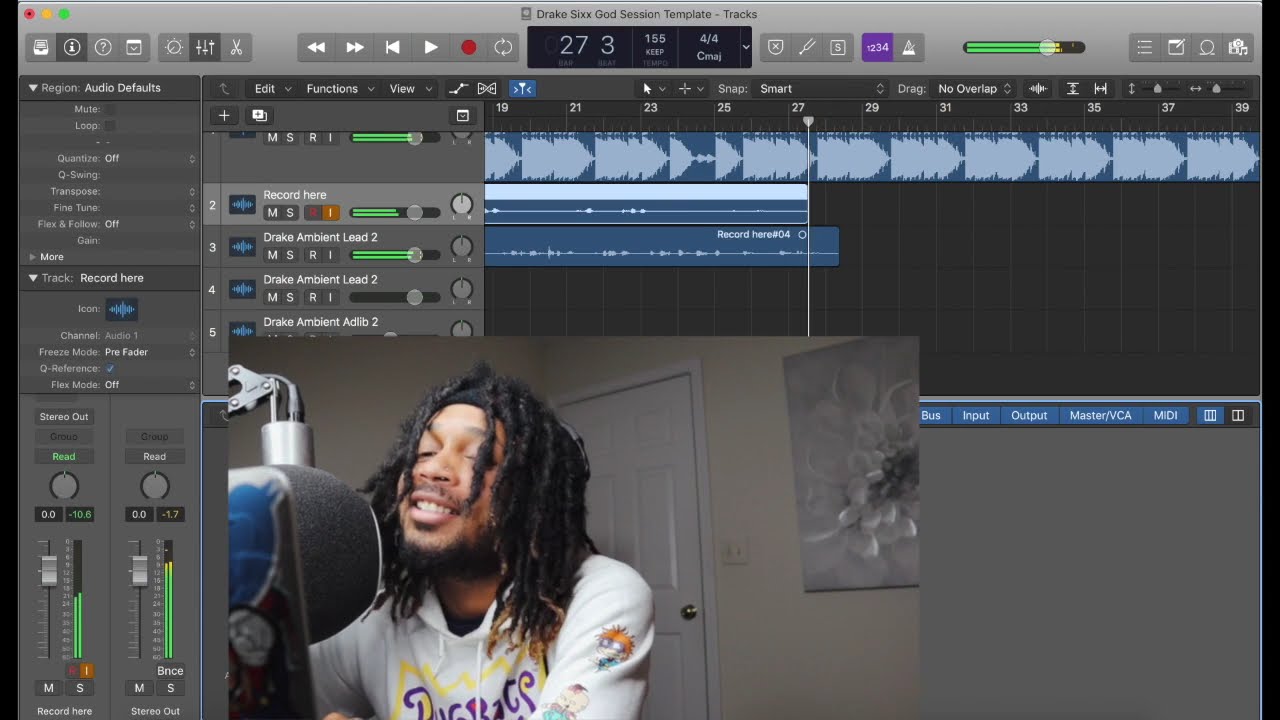Screen dimensions: 1280x720
Task: Open the media Browsers
Action: [x=1238, y=47]
